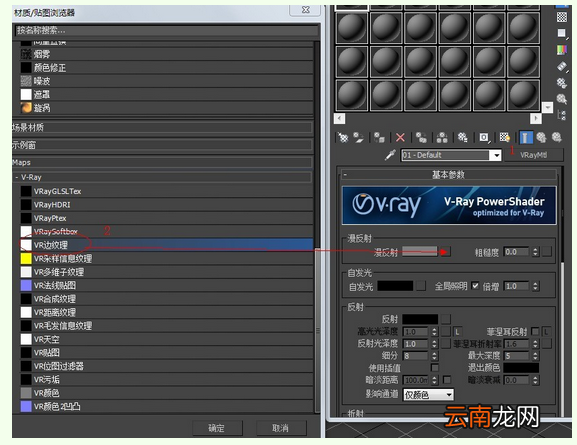
Task: Click the sample slots scroll right arrow
Action: pyautogui.click(x=536, y=119)
